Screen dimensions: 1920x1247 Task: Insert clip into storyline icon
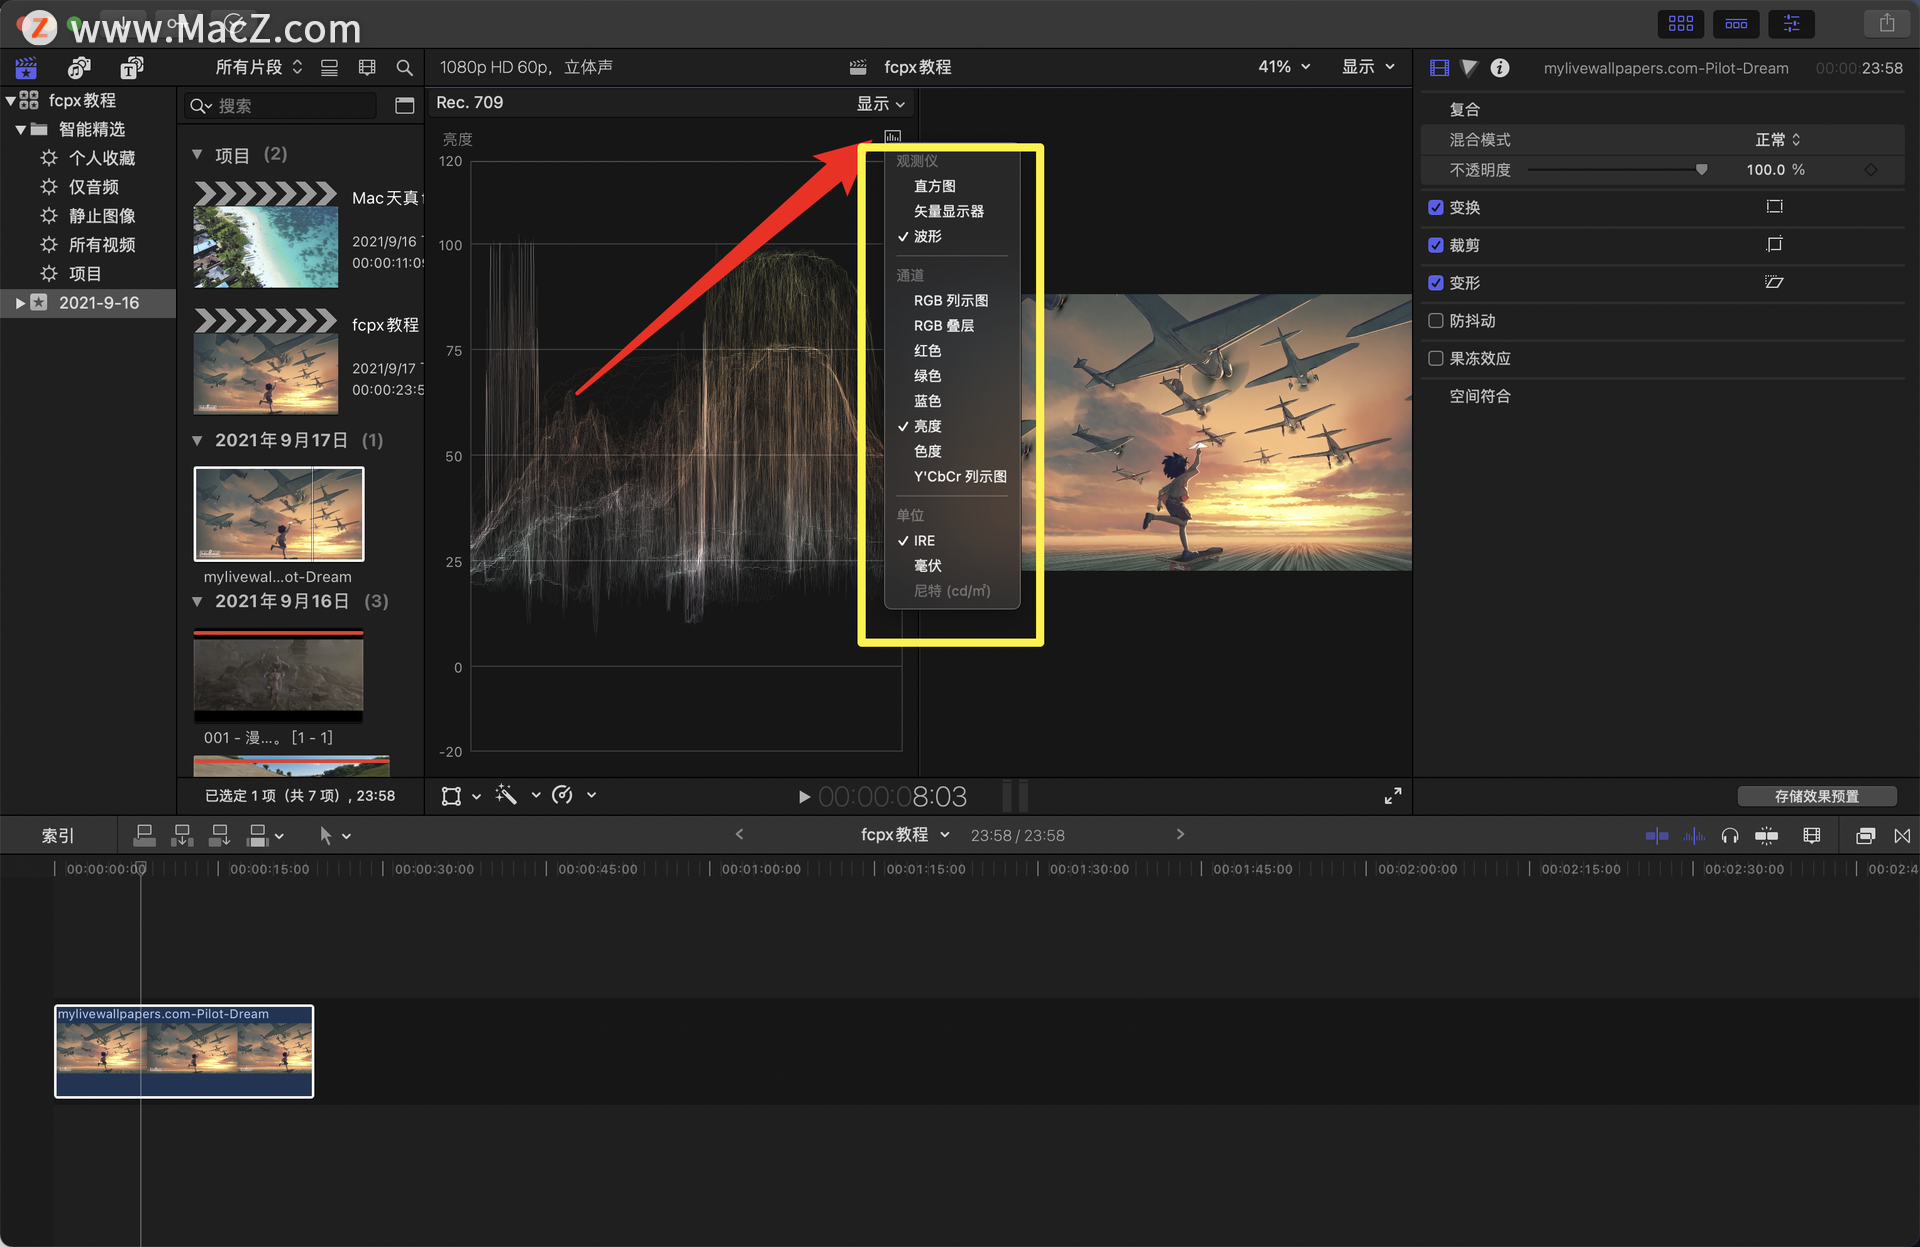(x=182, y=835)
